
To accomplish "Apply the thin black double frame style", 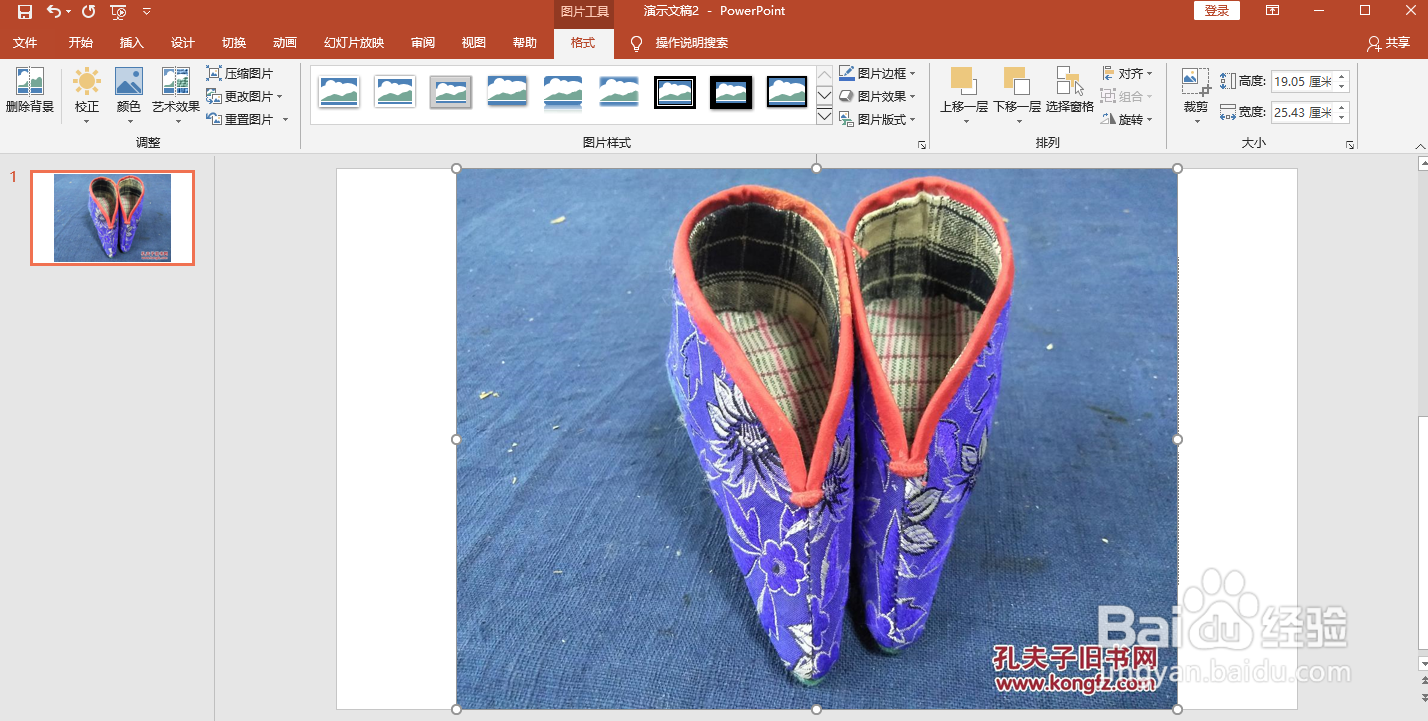I will point(675,92).
